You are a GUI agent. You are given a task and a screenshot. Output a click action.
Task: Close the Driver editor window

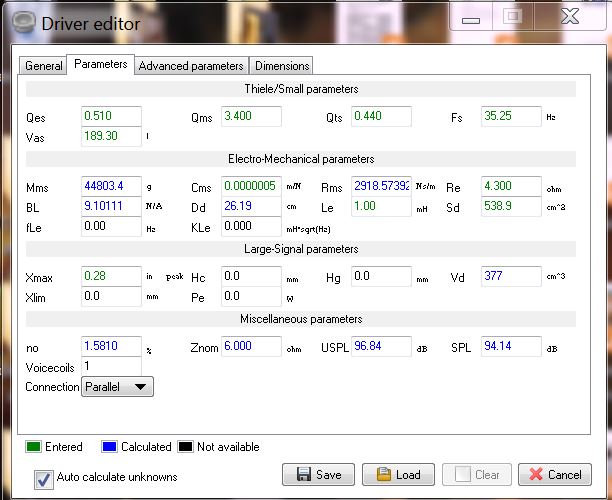(570, 16)
